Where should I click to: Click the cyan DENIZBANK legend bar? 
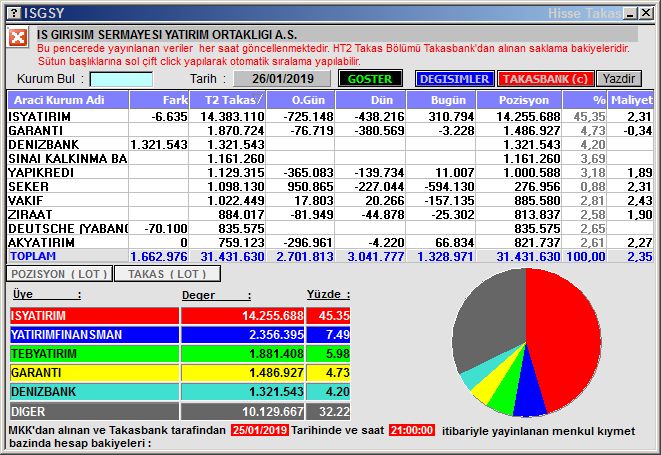pyautogui.click(x=94, y=392)
